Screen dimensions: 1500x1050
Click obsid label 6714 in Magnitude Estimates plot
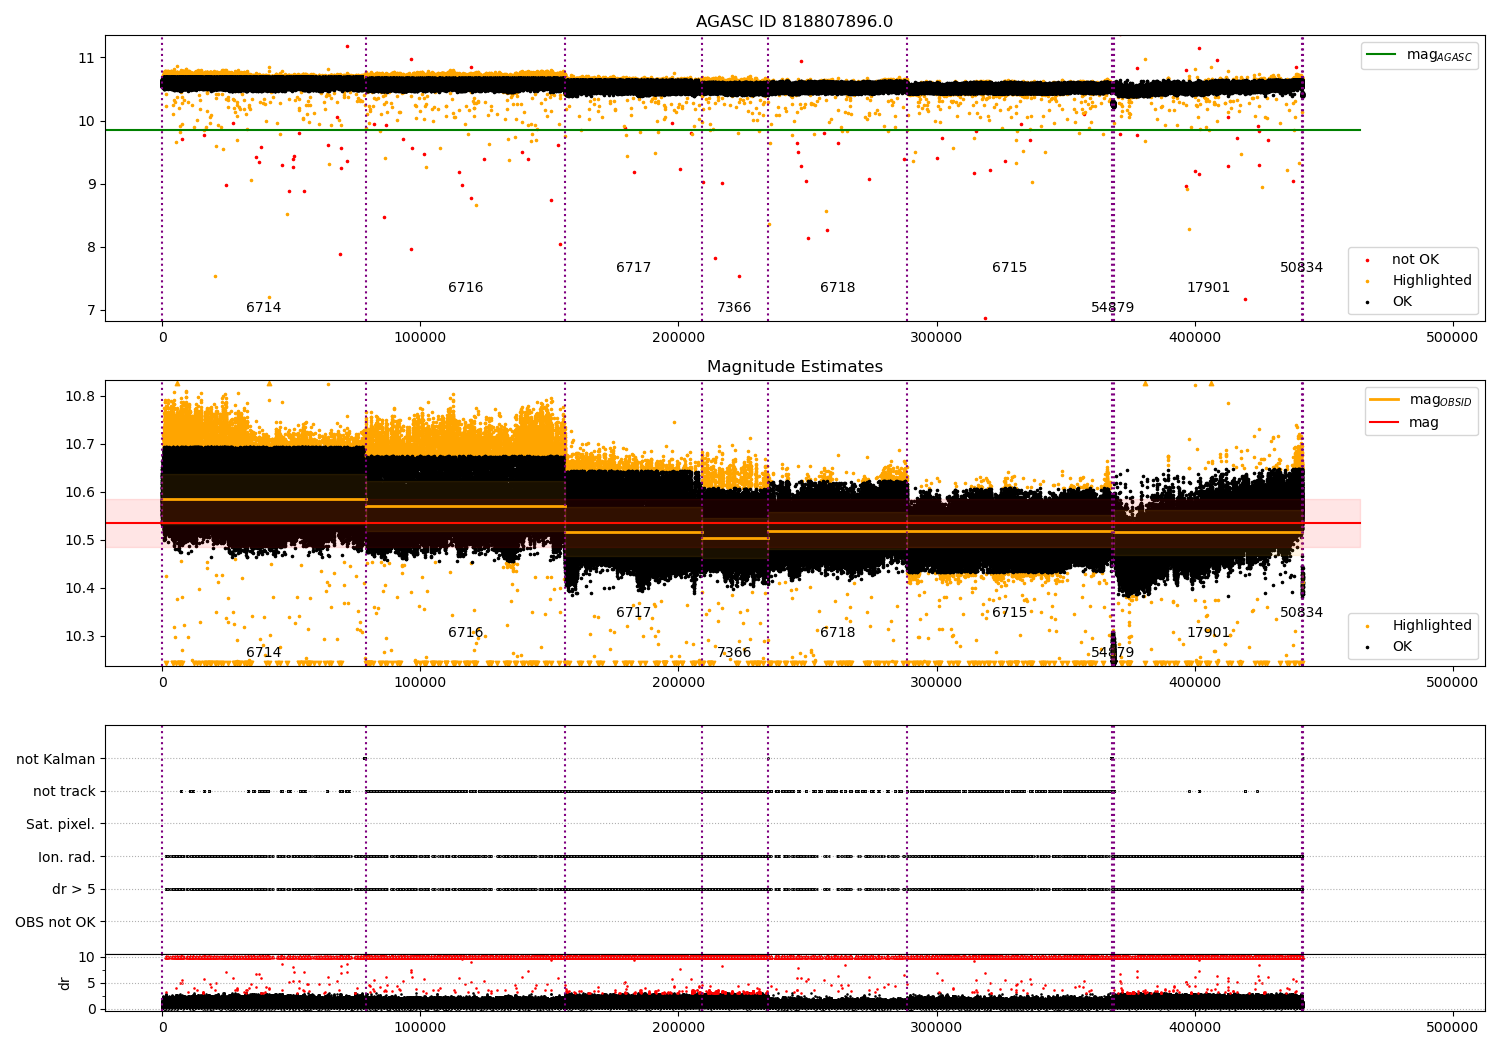click(x=264, y=653)
